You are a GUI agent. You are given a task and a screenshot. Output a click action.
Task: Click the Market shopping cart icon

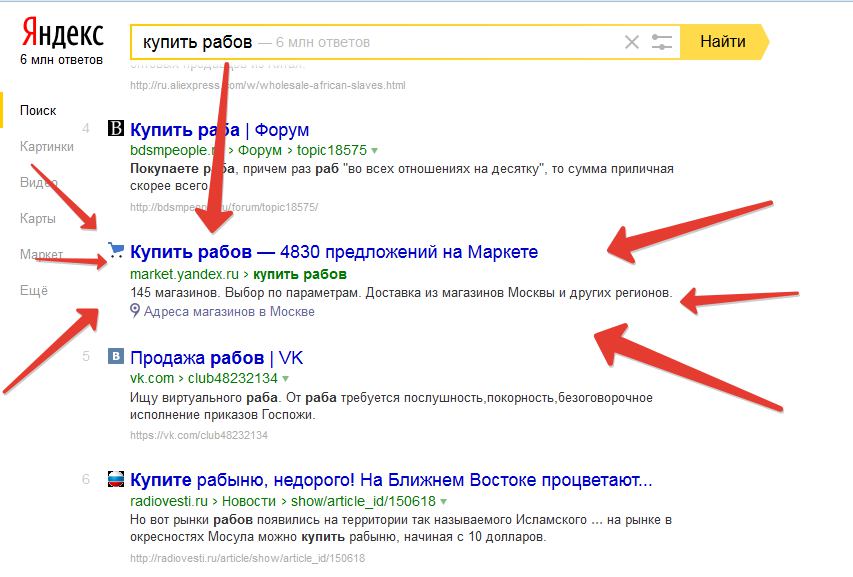click(x=116, y=250)
